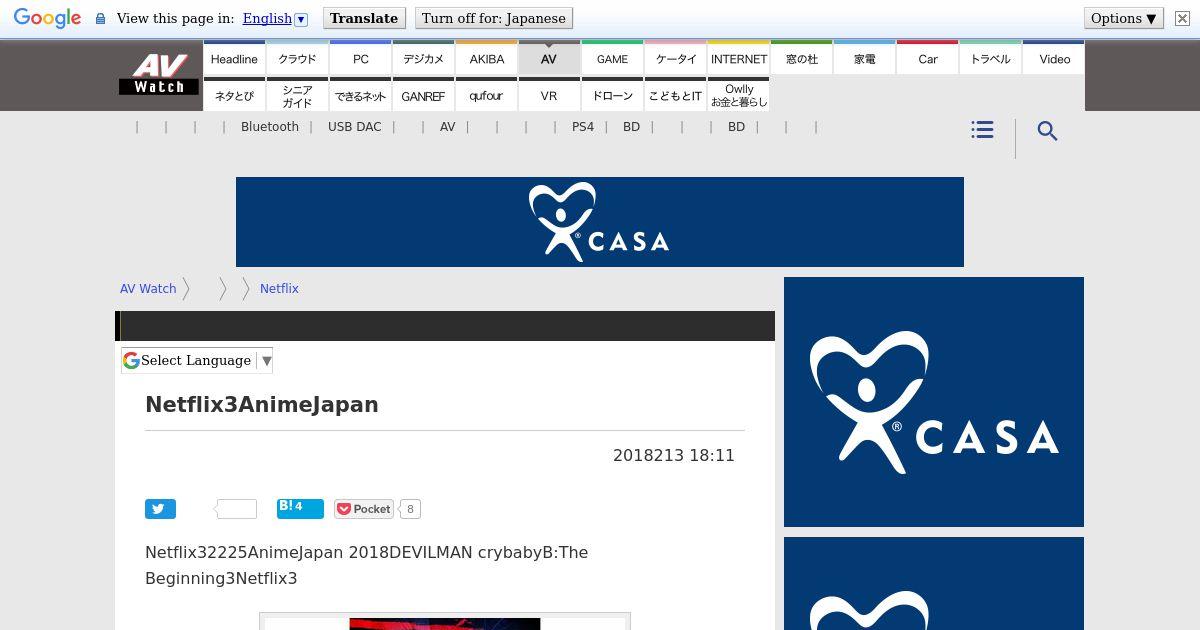Open the English language dropdown
1200x630 pixels.
275,19
